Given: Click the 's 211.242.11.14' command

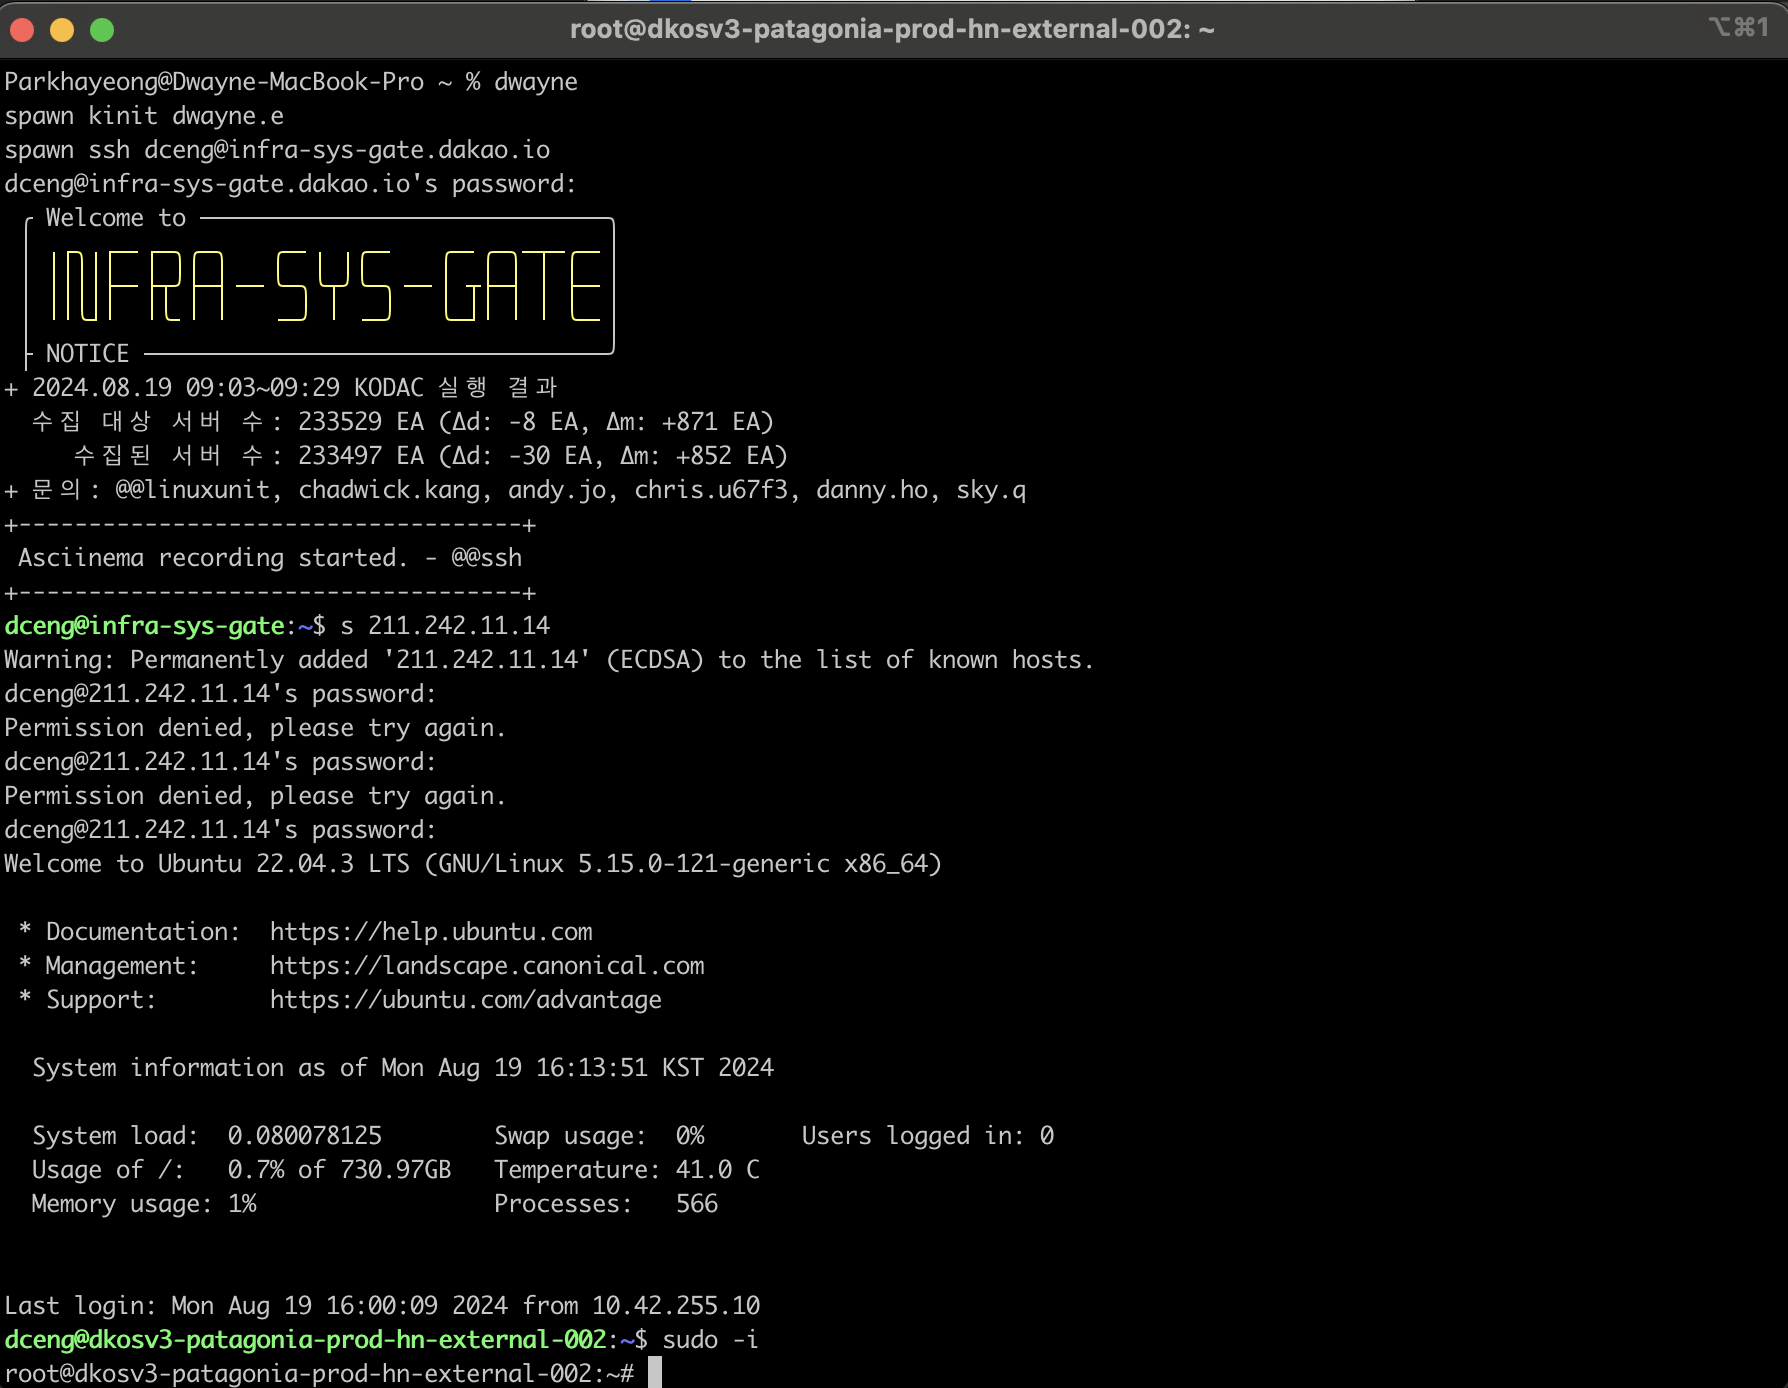Looking at the screenshot, I should coord(445,626).
